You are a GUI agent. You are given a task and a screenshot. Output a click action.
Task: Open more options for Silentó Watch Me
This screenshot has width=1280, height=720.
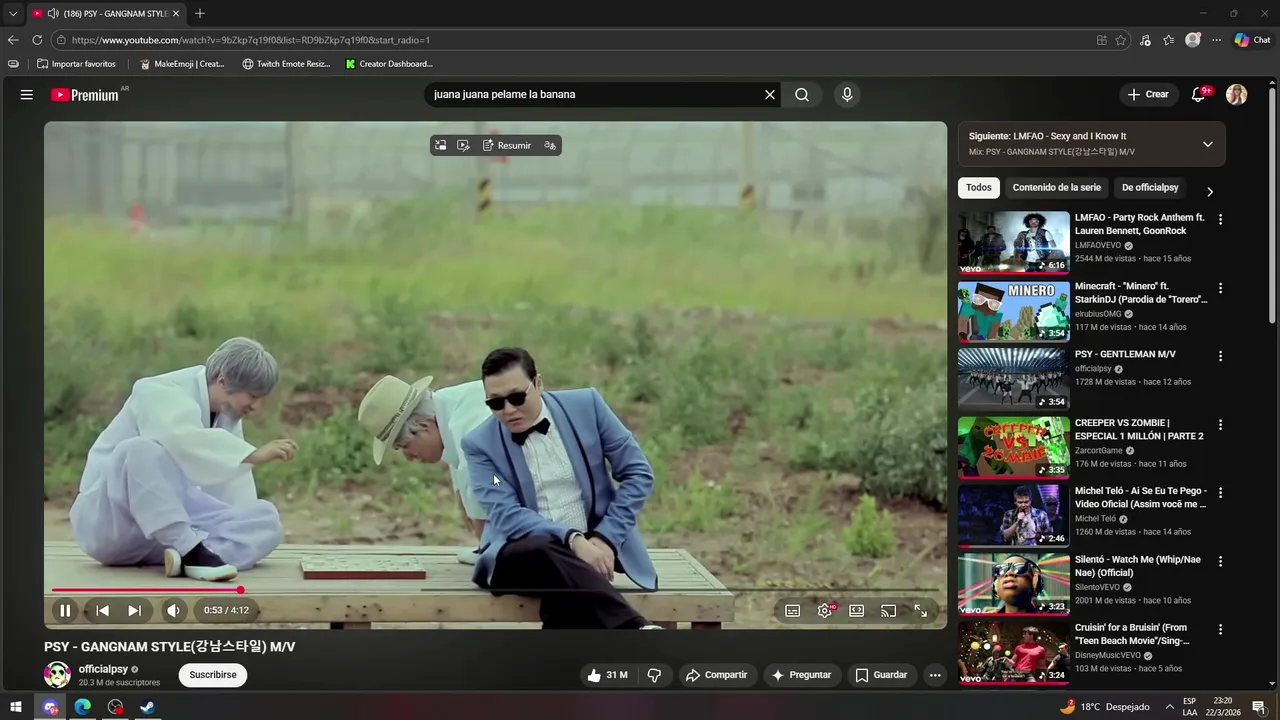(1220, 561)
